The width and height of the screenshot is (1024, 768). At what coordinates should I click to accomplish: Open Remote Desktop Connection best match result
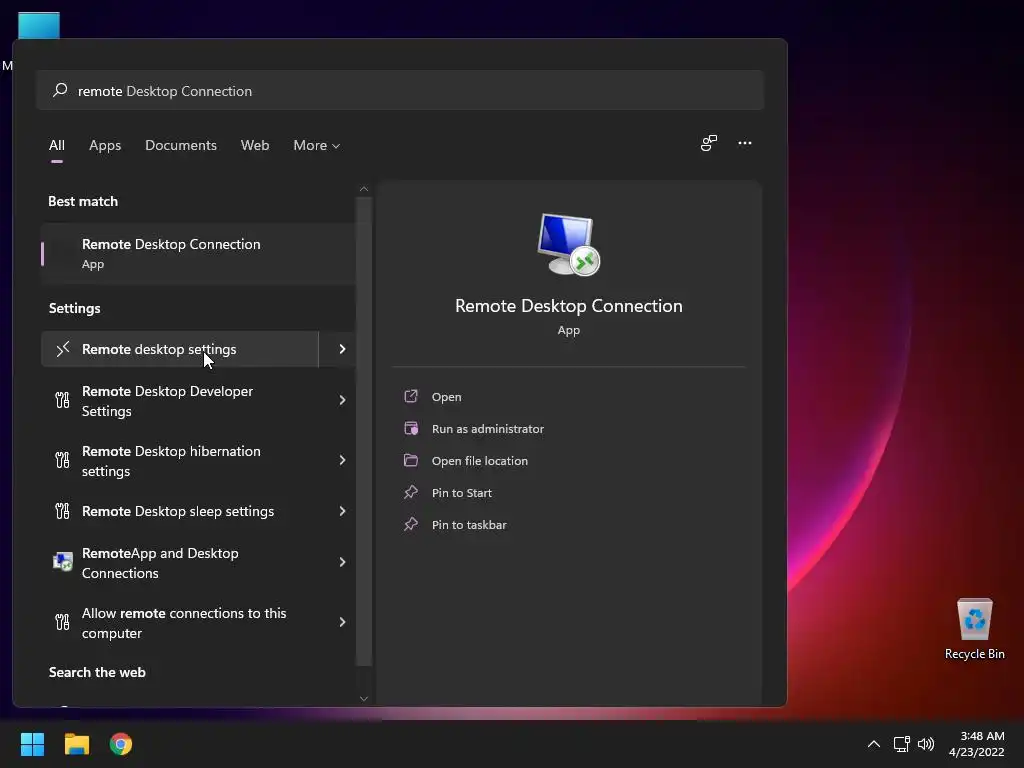click(x=198, y=253)
